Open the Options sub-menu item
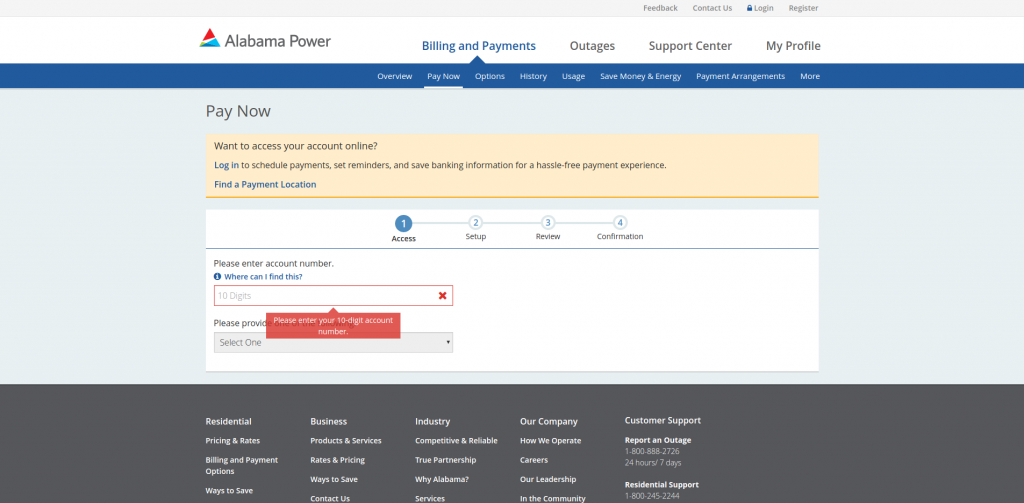 (490, 76)
